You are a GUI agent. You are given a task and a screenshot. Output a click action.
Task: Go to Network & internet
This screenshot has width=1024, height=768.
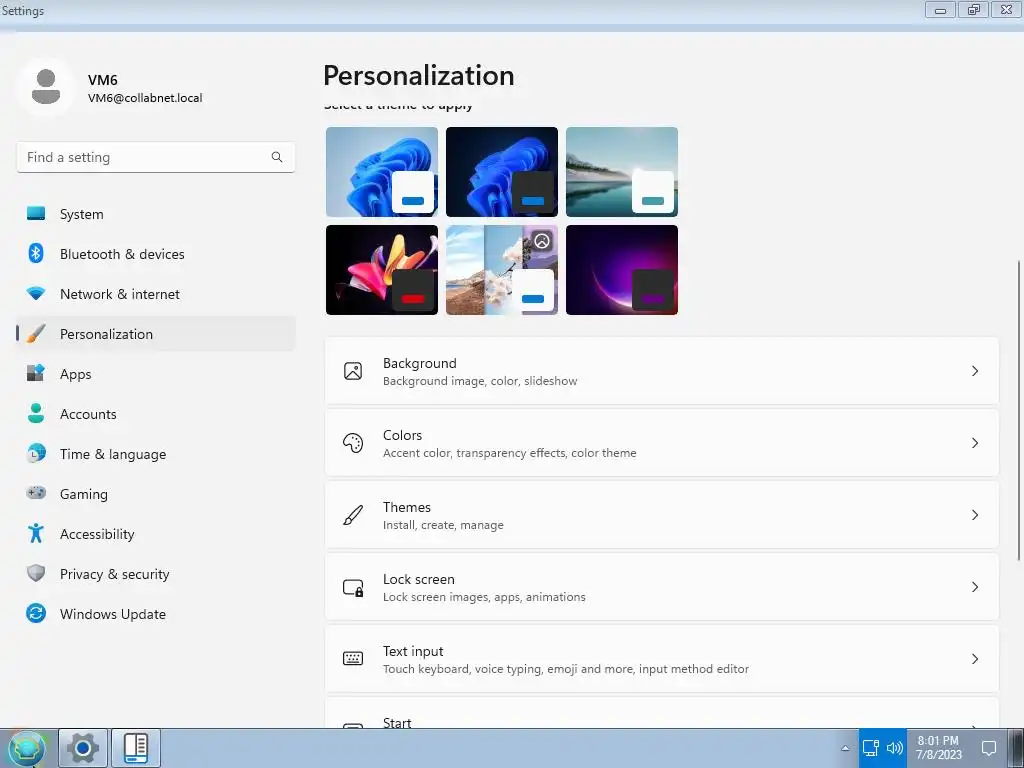point(156,294)
